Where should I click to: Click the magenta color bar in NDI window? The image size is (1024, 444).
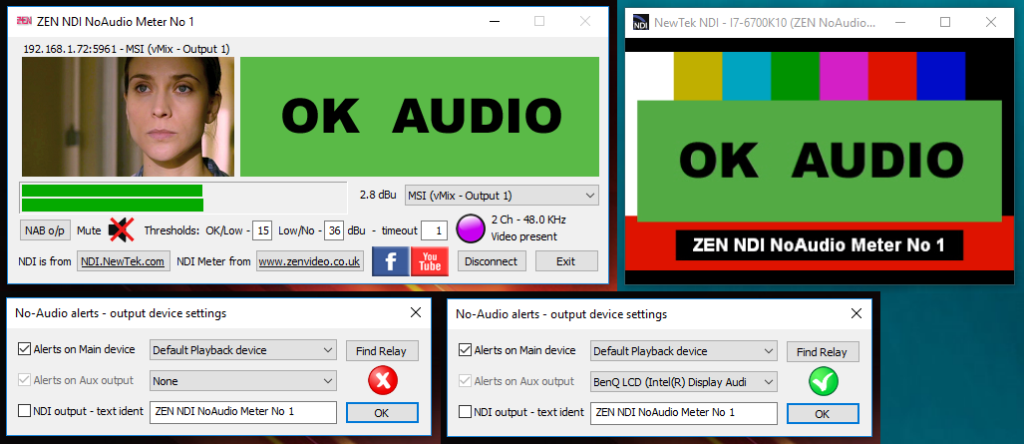844,76
